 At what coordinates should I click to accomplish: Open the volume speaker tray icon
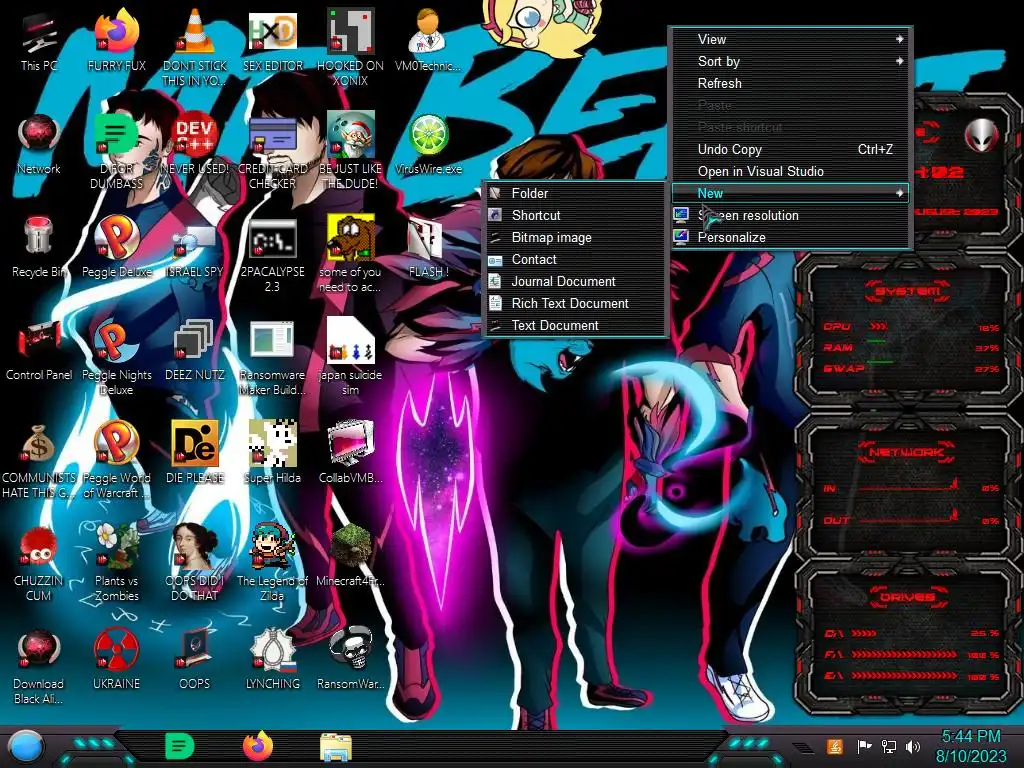[x=912, y=746]
